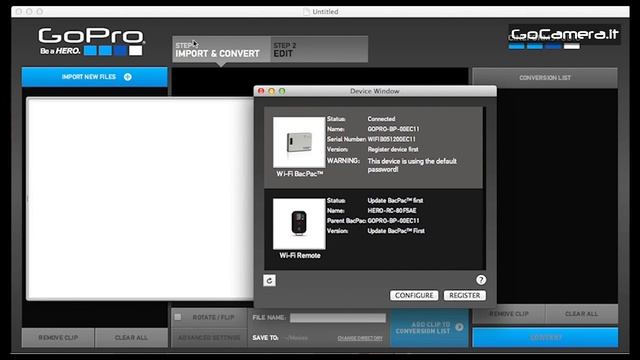
Task: Minimize the Device Window
Action: 271,91
